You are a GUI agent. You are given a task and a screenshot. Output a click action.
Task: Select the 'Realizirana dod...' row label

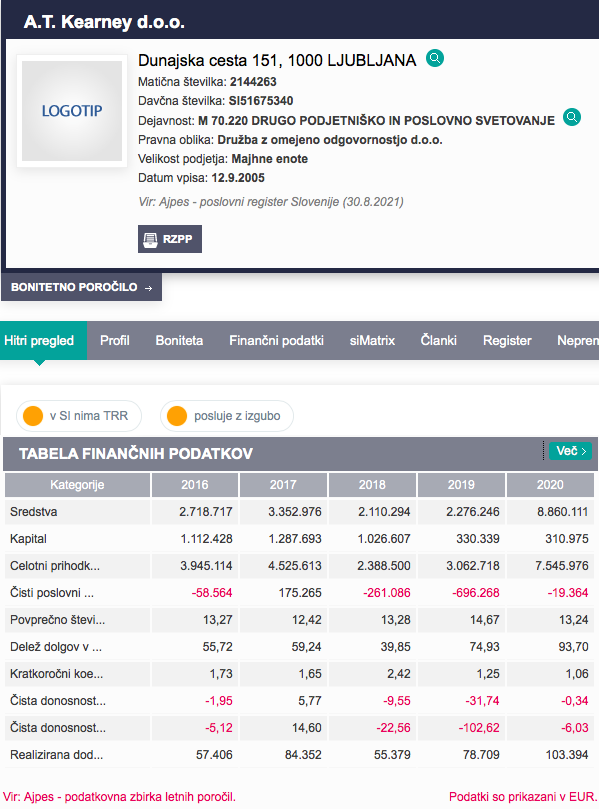point(56,755)
